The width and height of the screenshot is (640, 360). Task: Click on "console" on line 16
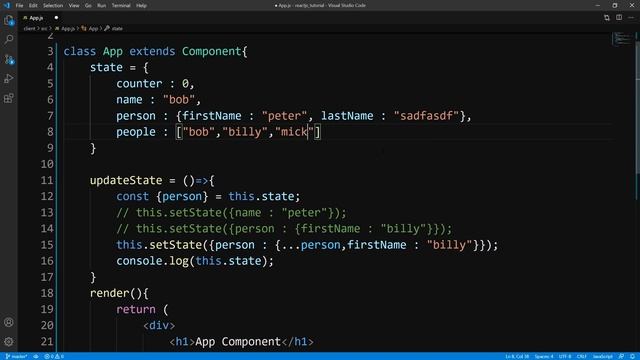point(139,261)
